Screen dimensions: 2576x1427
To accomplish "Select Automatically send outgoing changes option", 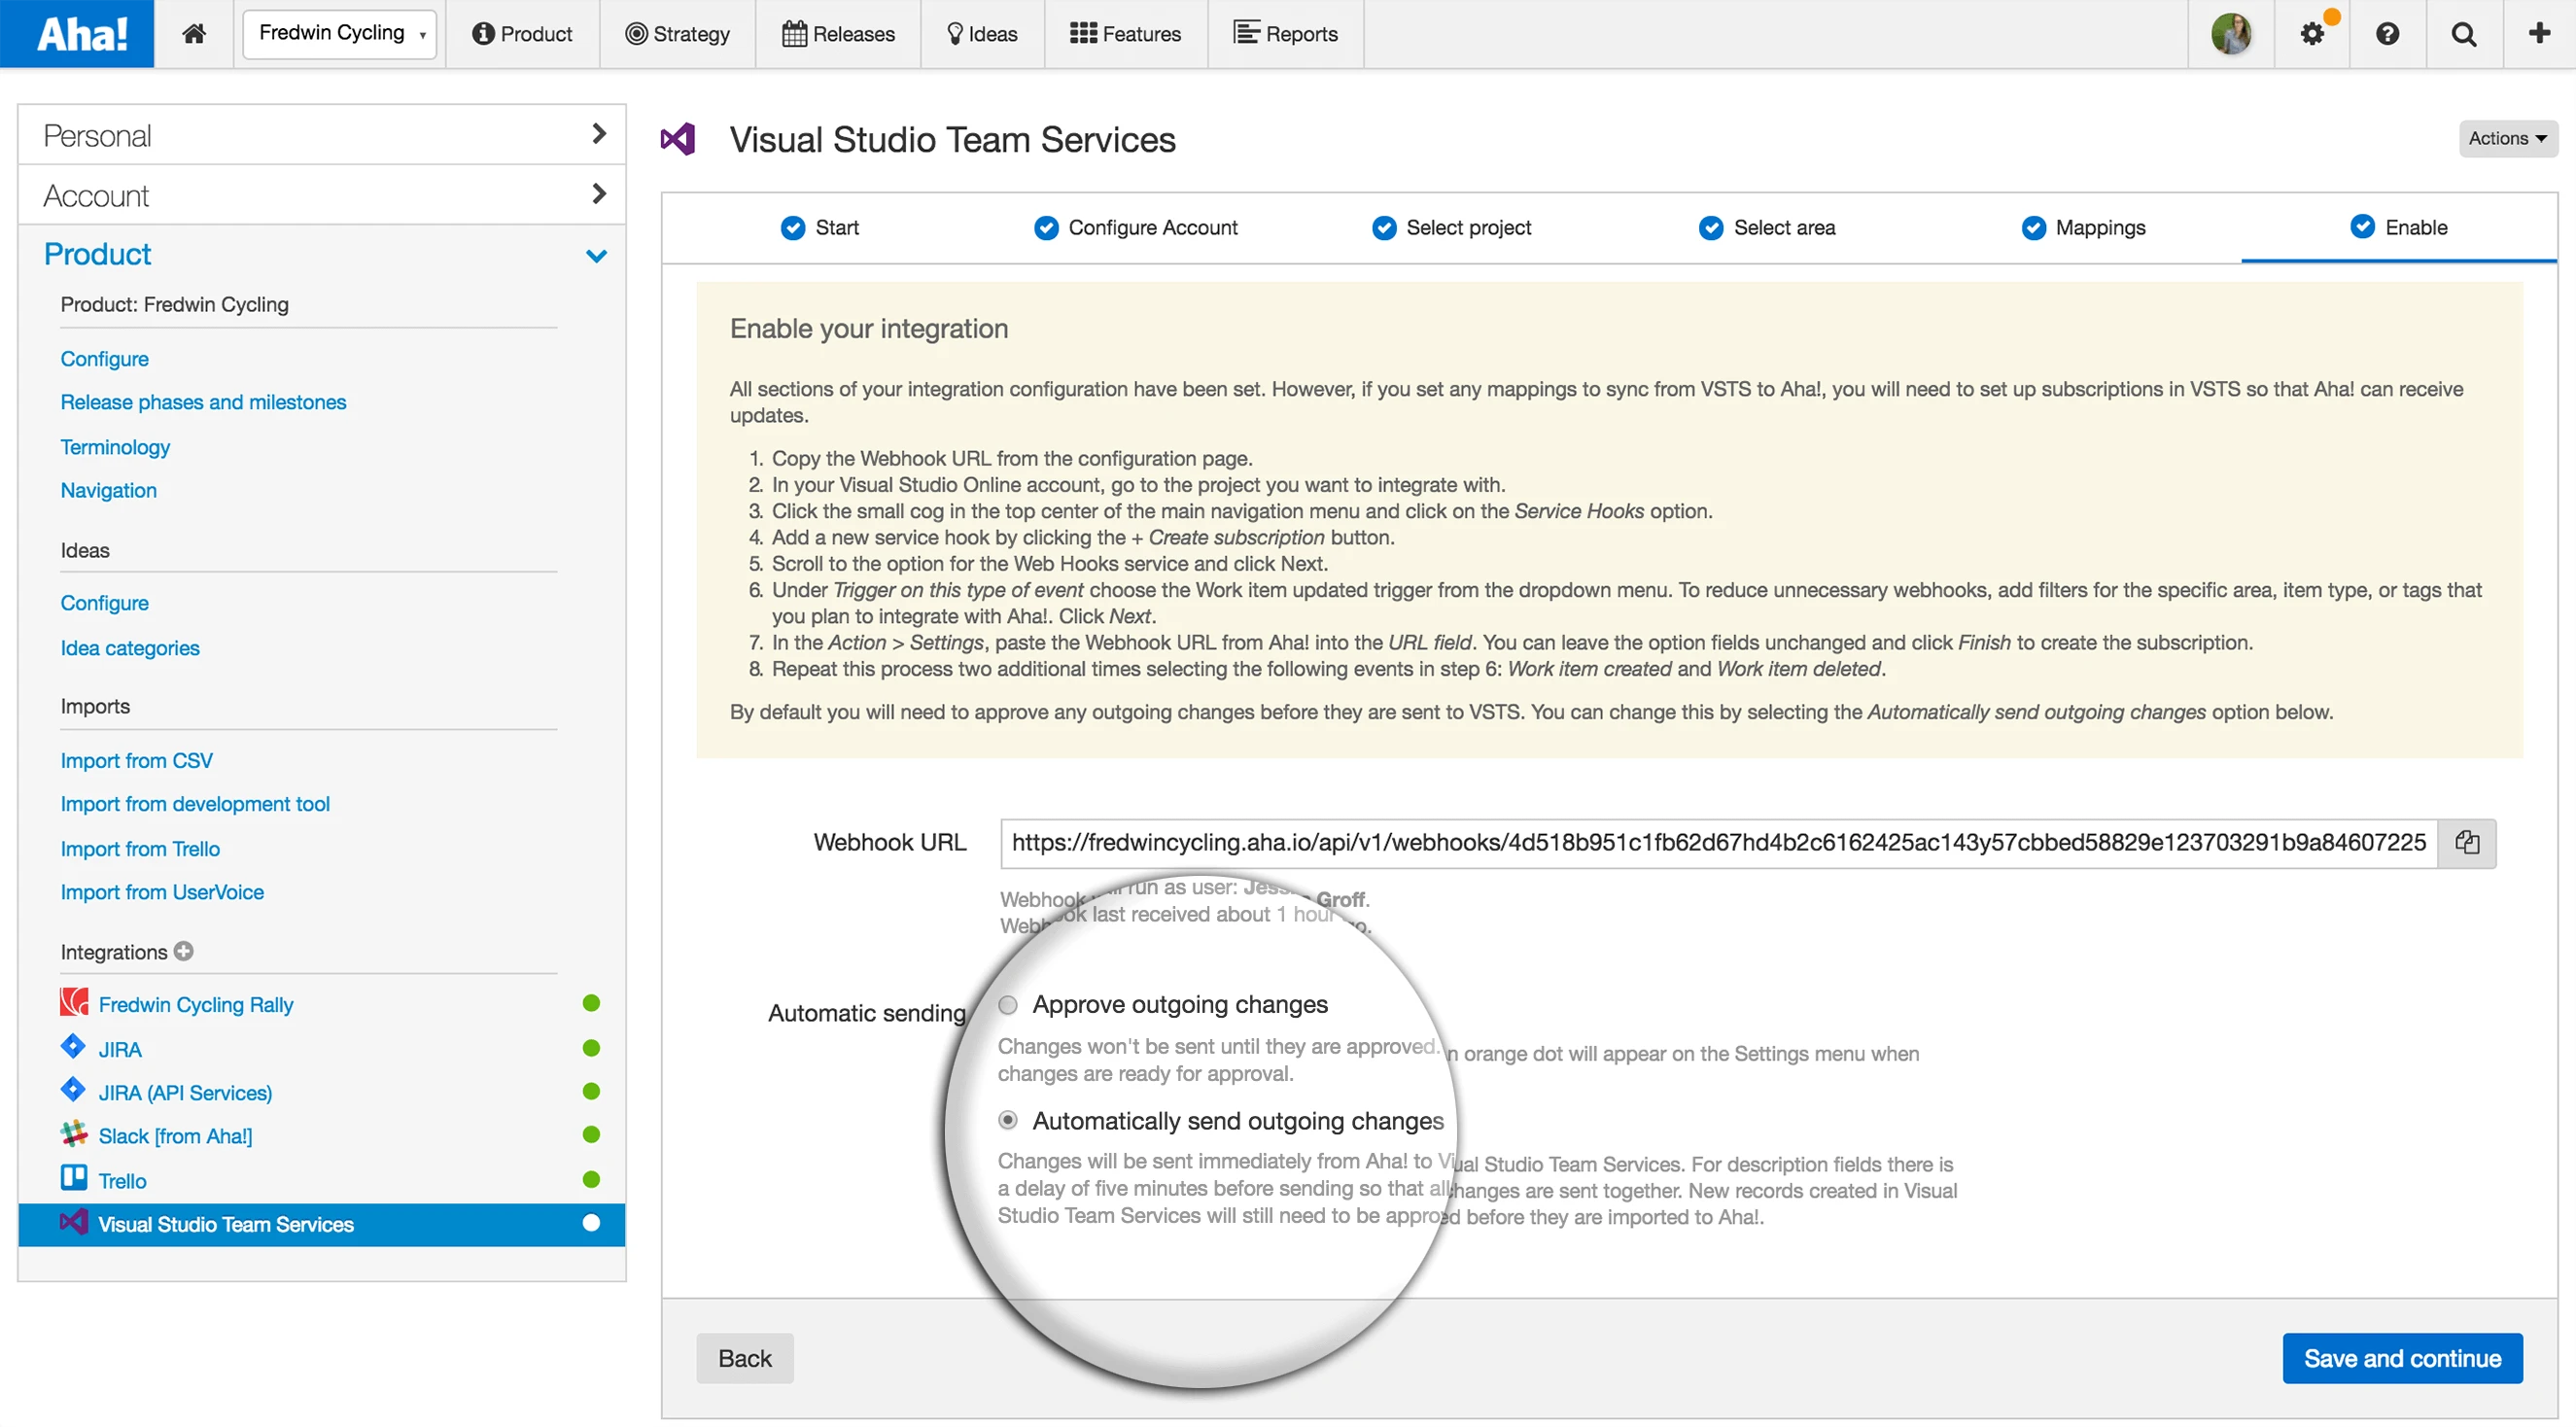I will click(x=1008, y=1120).
